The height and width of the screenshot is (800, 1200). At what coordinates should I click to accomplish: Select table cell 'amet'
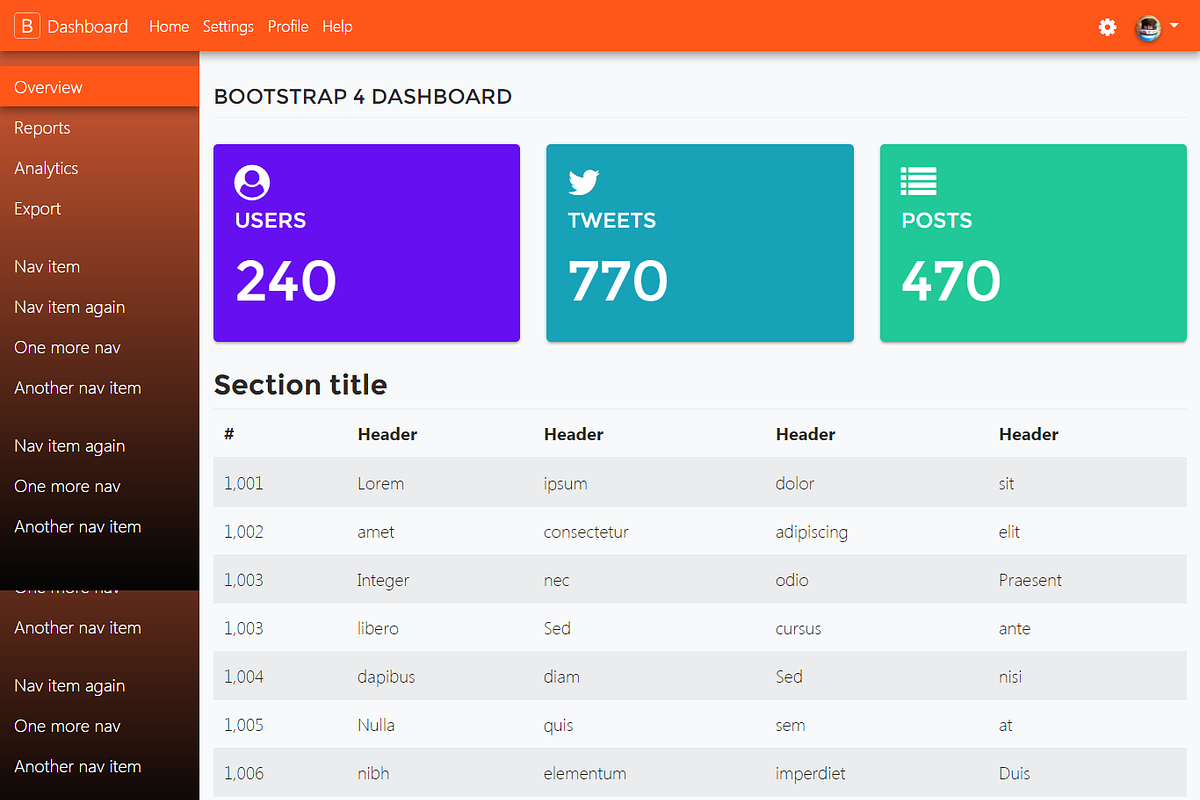(x=376, y=532)
